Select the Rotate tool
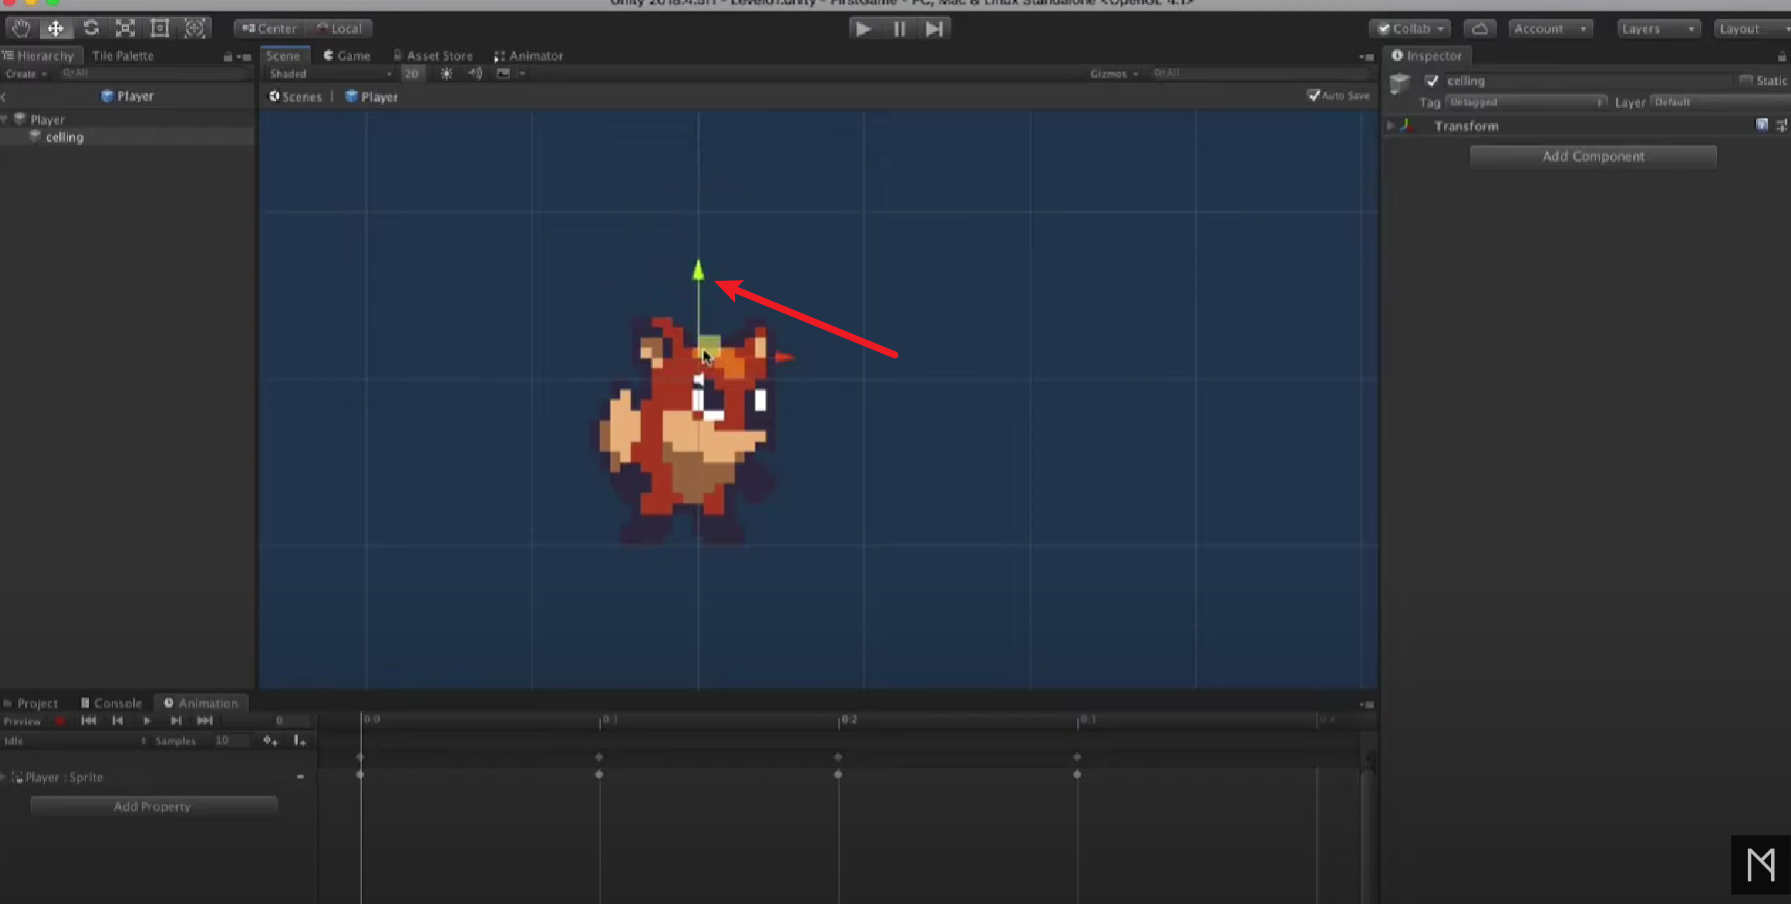 tap(91, 28)
